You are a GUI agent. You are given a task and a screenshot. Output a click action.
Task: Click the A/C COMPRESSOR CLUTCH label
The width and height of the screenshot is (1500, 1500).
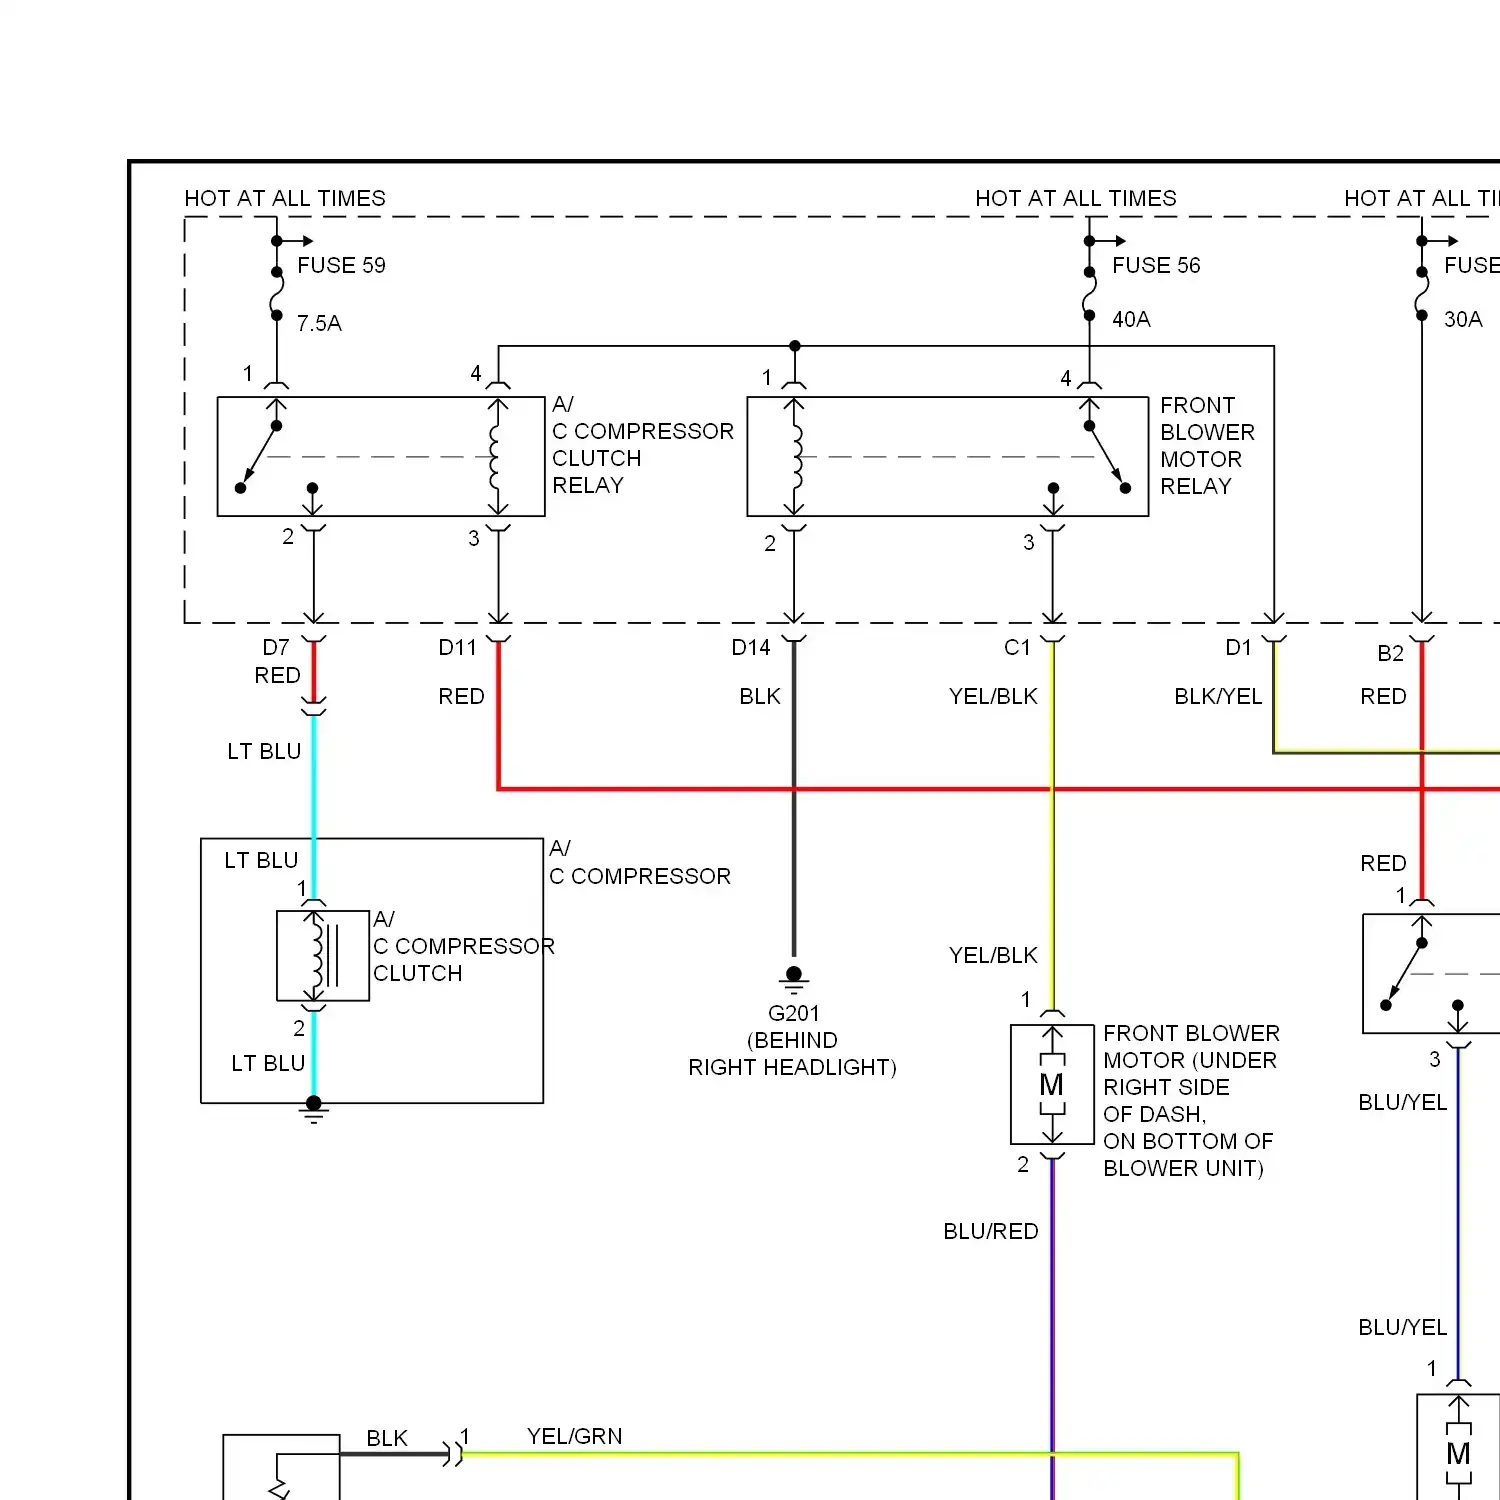coord(464,946)
